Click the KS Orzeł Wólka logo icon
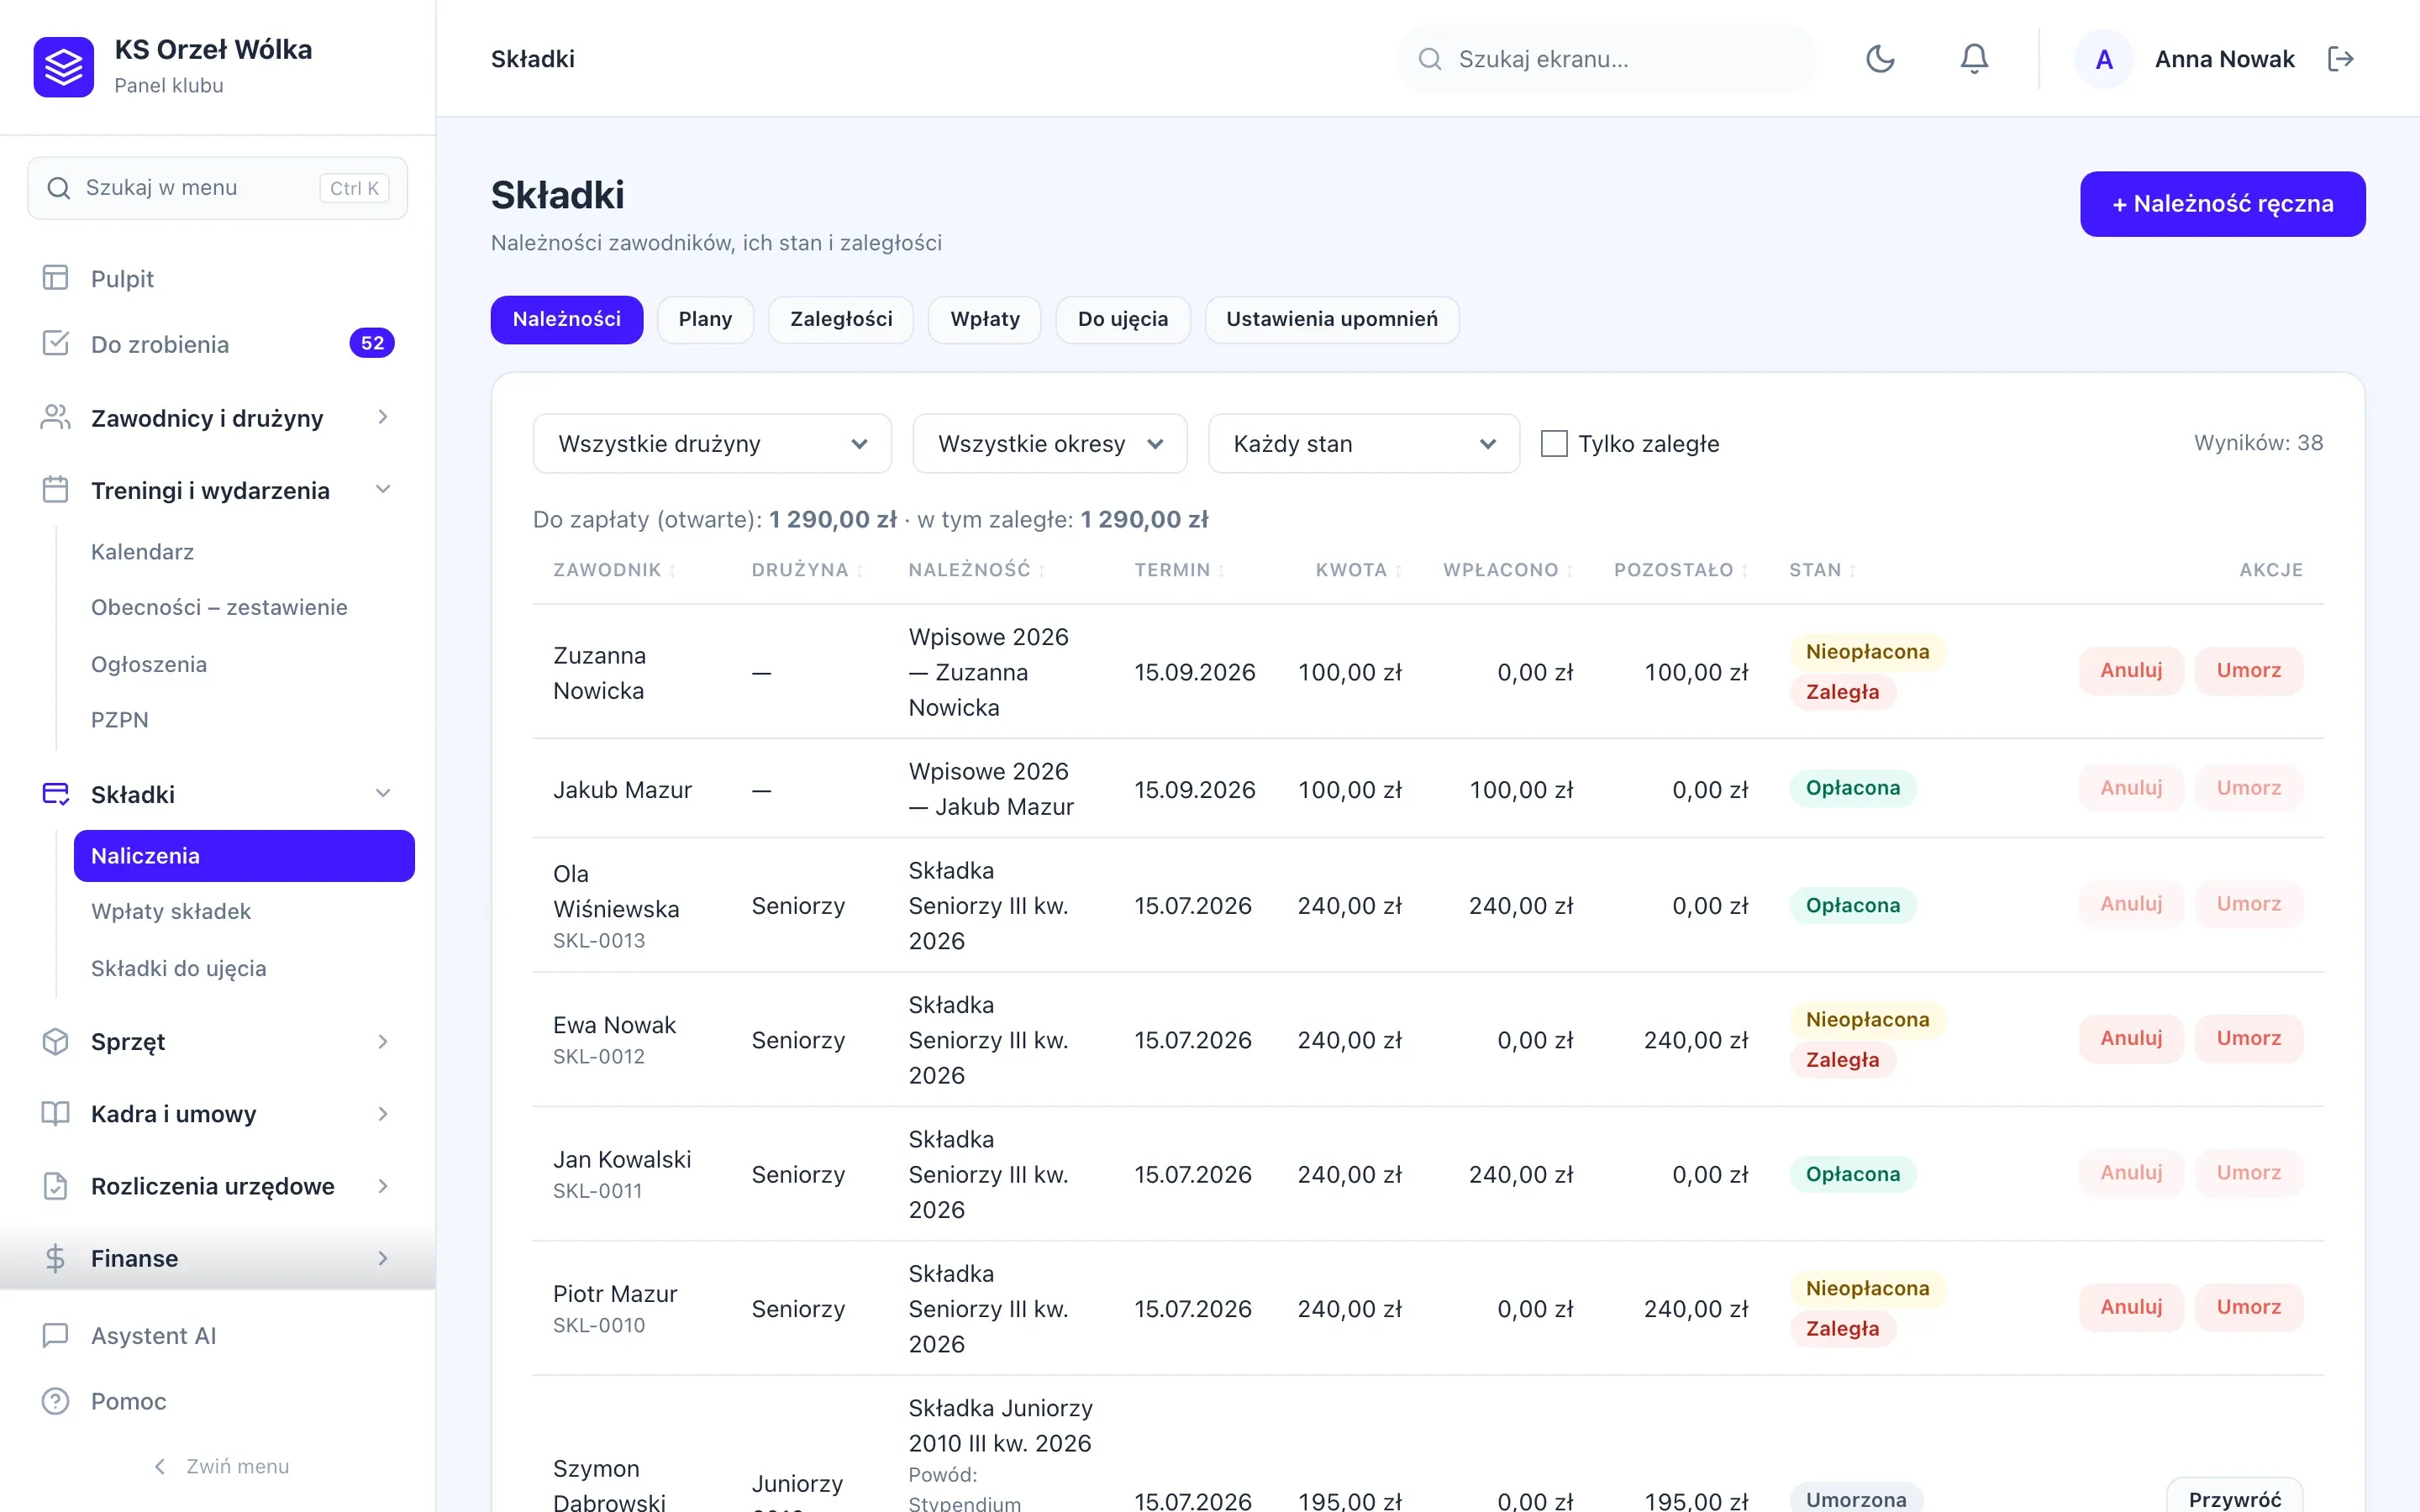The height and width of the screenshot is (1512, 2420). [x=63, y=67]
